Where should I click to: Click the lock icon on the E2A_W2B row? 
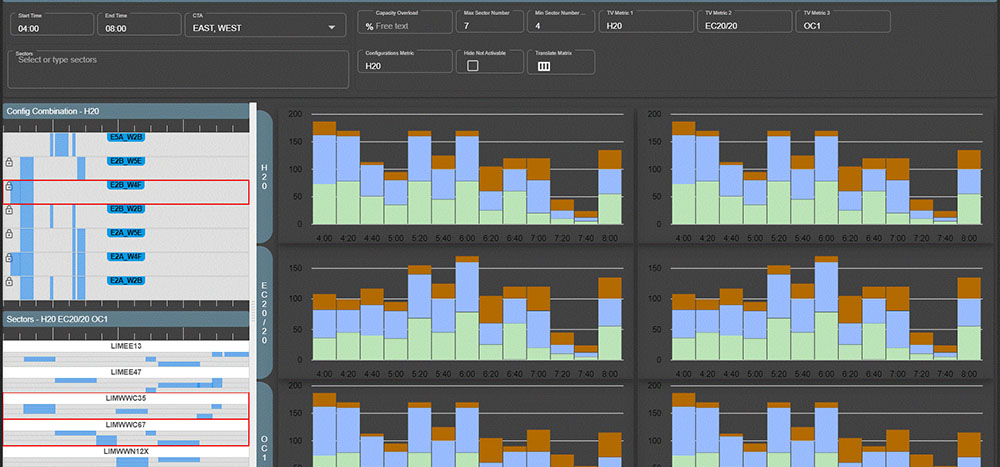click(9, 281)
